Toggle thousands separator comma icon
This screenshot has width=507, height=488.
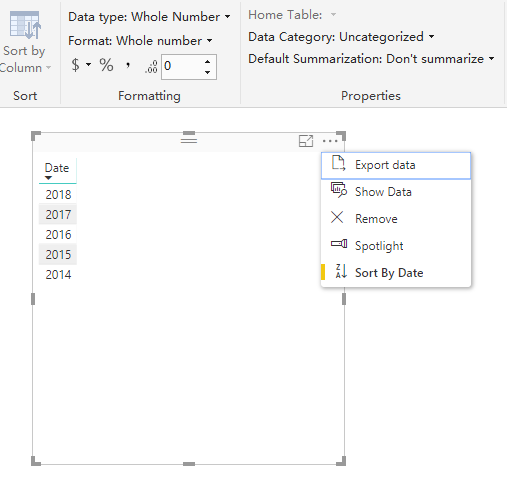[x=128, y=64]
